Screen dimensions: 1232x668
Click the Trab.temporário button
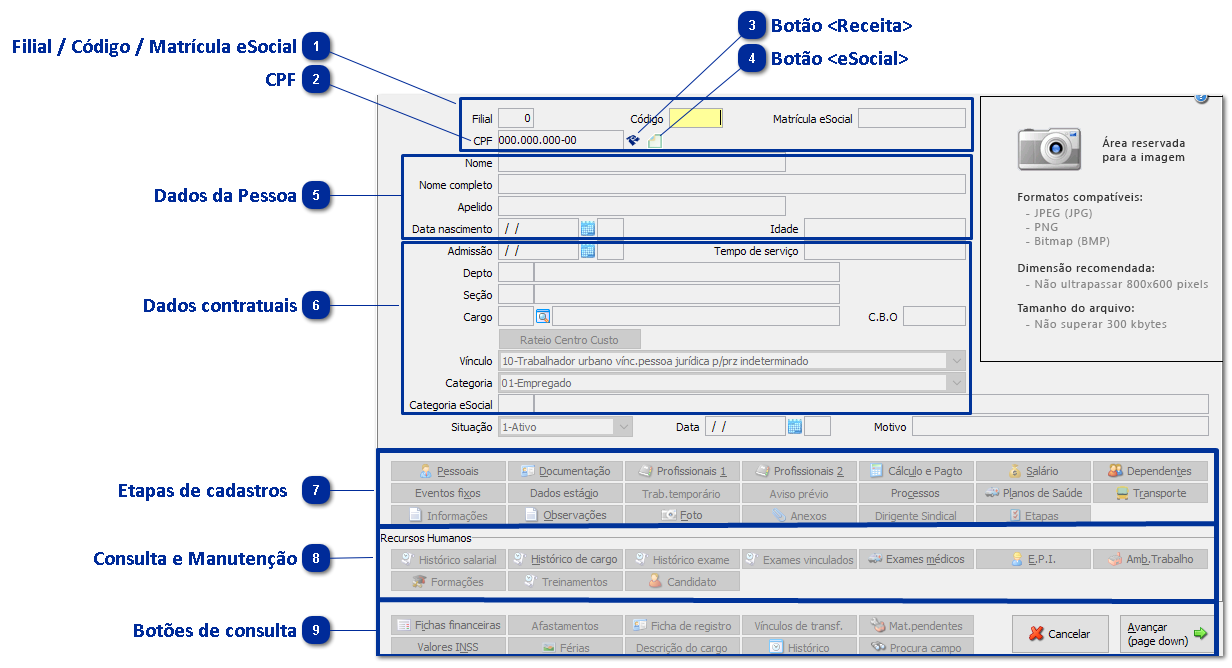pyautogui.click(x=682, y=493)
